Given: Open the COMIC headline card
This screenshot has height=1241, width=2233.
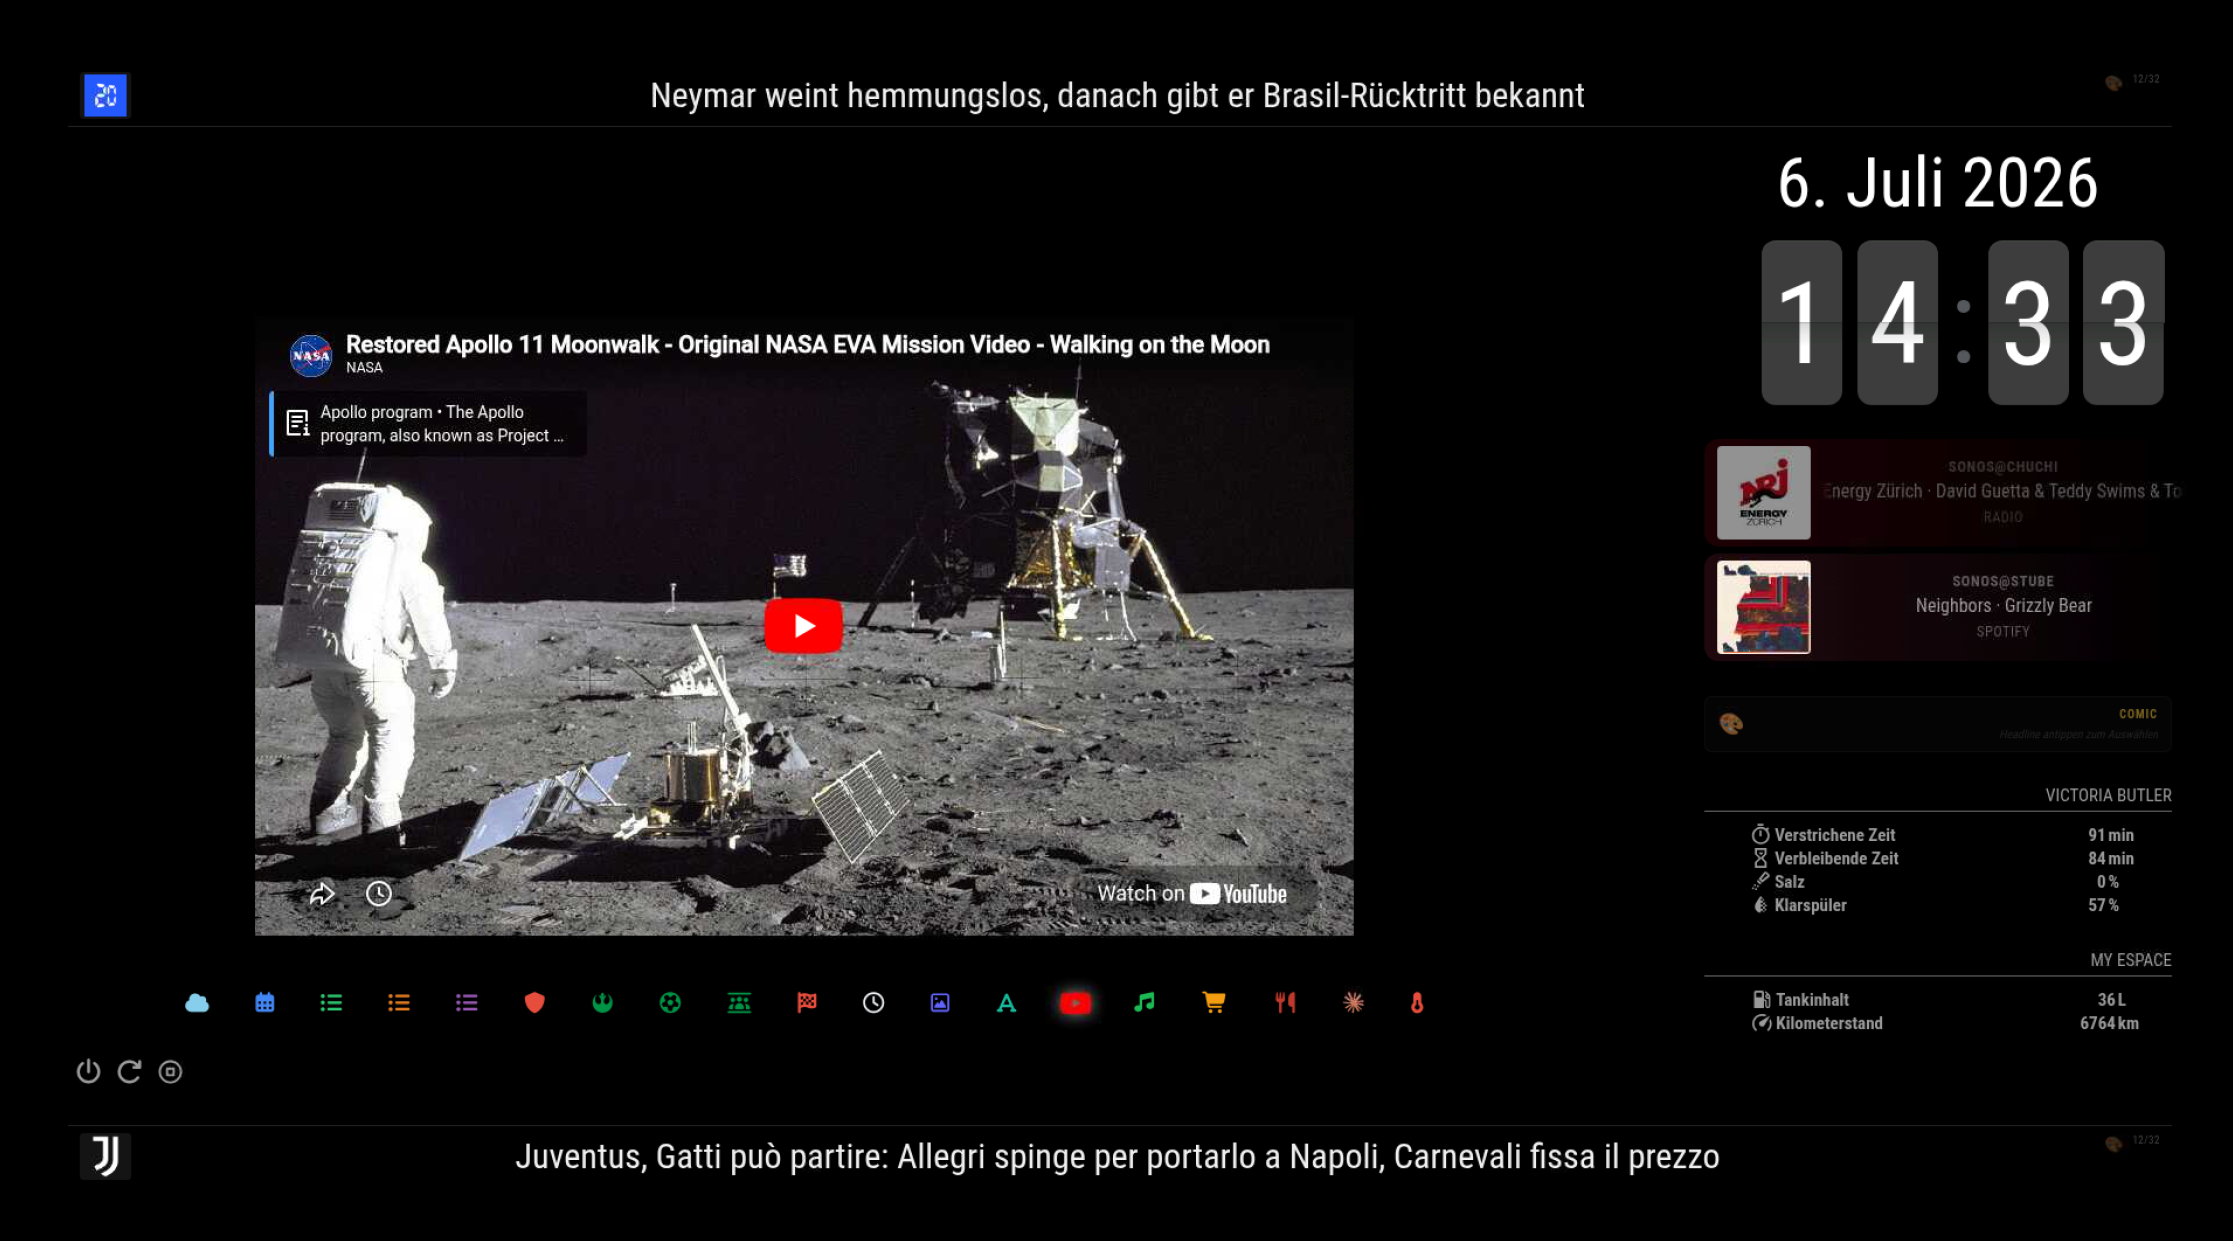Looking at the screenshot, I should coord(1938,724).
